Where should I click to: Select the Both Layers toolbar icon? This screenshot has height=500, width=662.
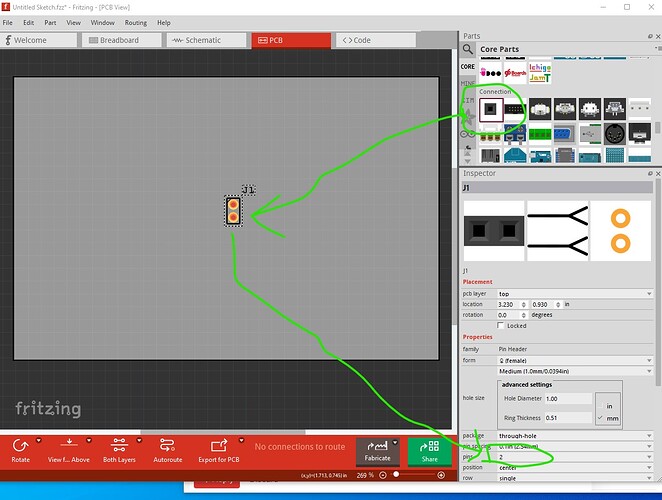[x=118, y=444]
